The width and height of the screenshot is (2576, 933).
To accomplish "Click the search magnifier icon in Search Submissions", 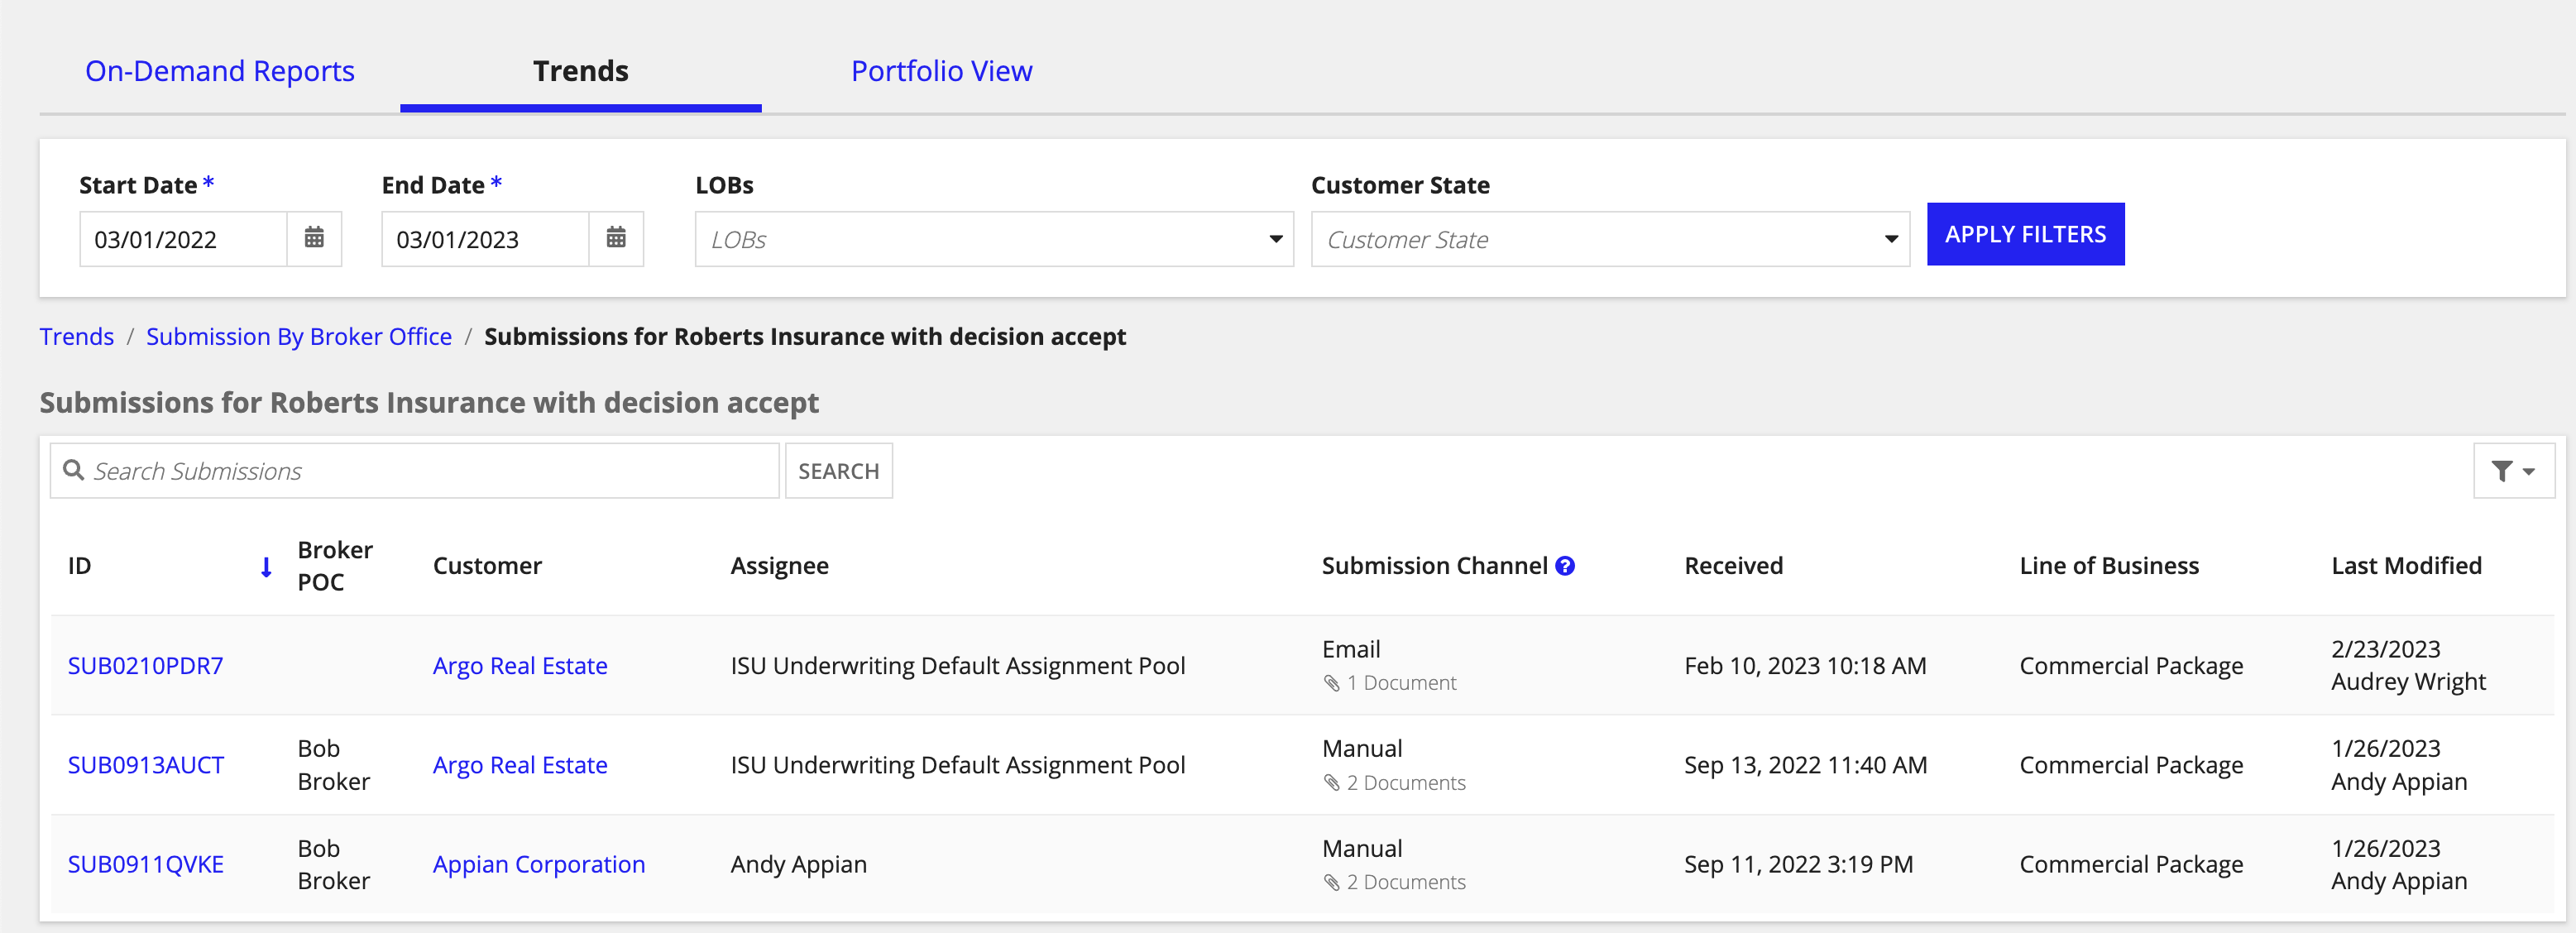I will [x=74, y=470].
